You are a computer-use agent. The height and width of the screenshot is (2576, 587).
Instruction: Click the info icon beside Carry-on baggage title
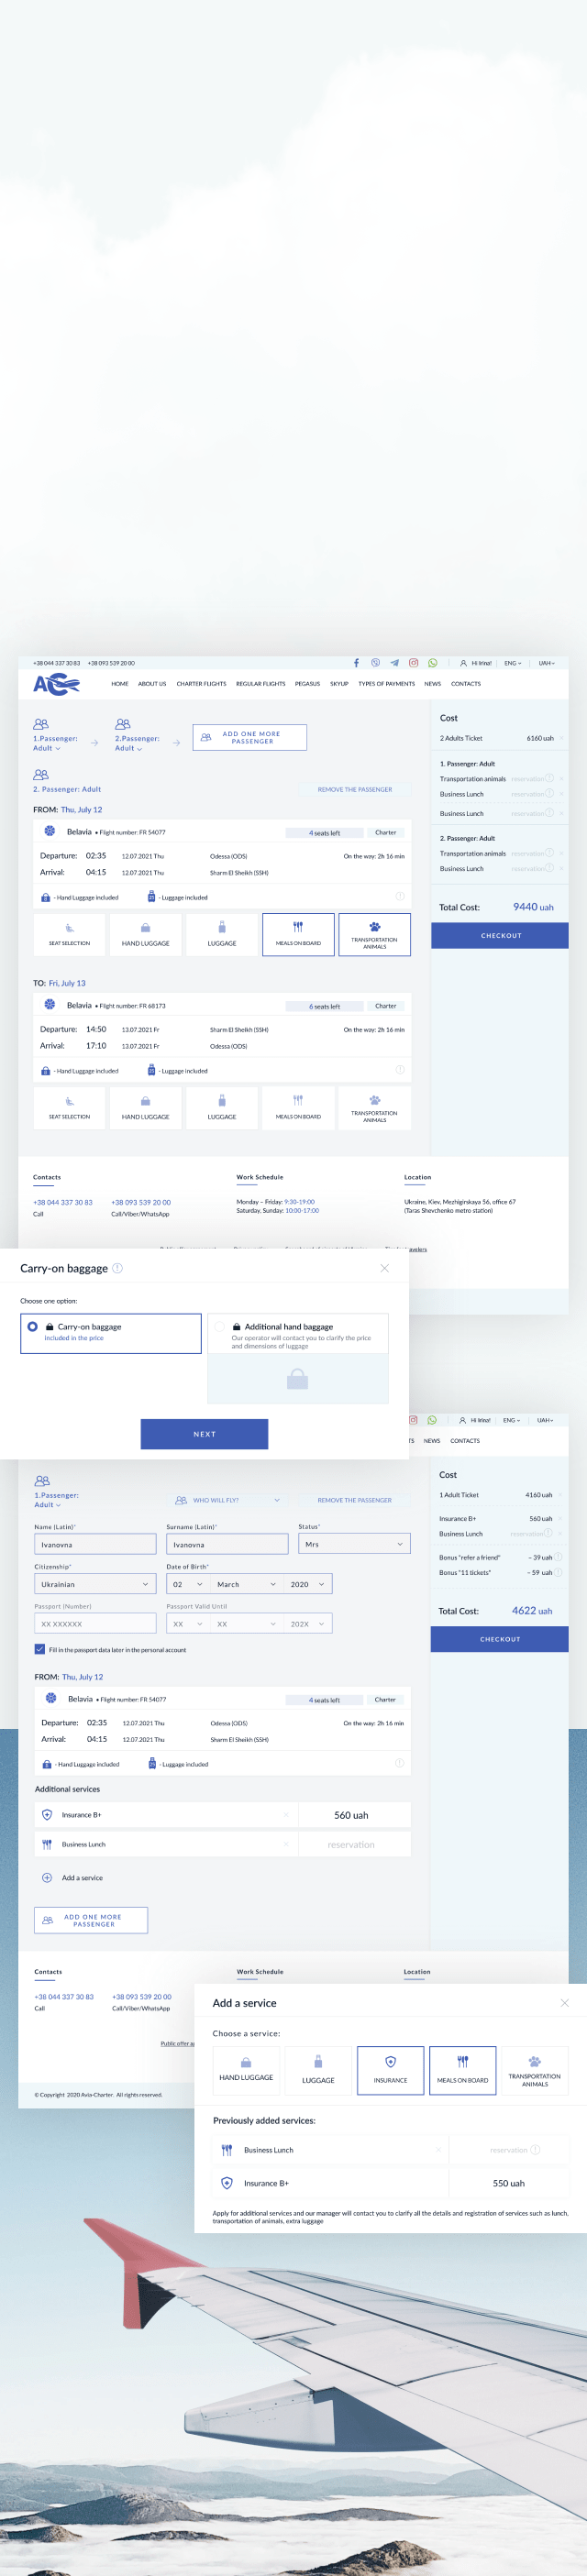click(x=117, y=1268)
